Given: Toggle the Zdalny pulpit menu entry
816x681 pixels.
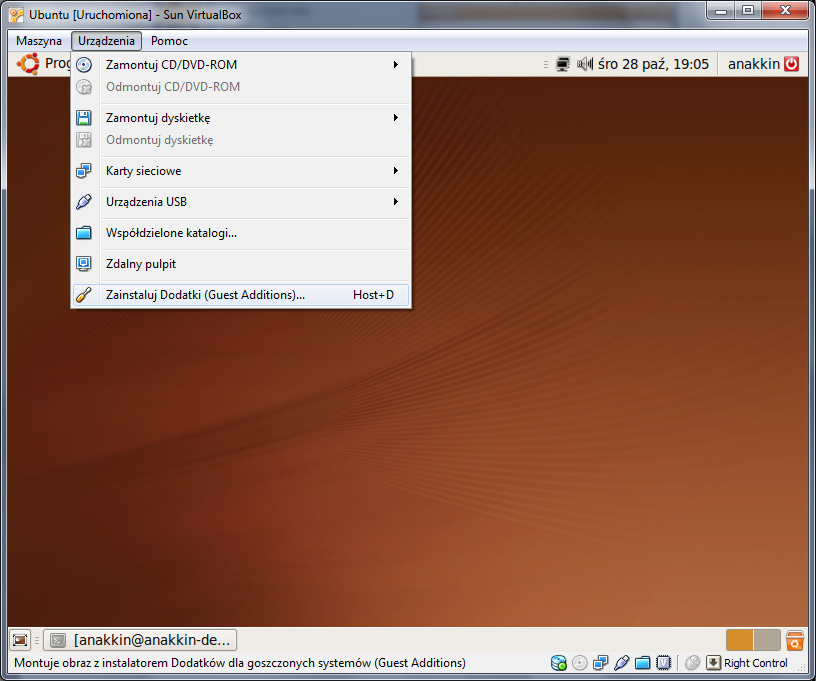Looking at the screenshot, I should pyautogui.click(x=240, y=264).
